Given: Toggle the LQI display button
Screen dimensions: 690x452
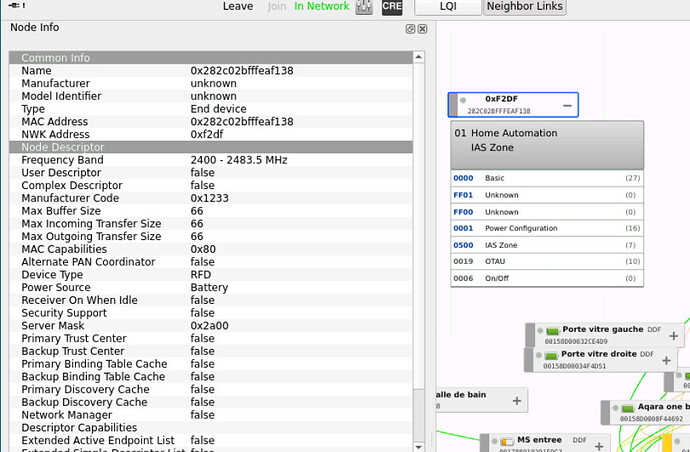Looking at the screenshot, I should (448, 7).
